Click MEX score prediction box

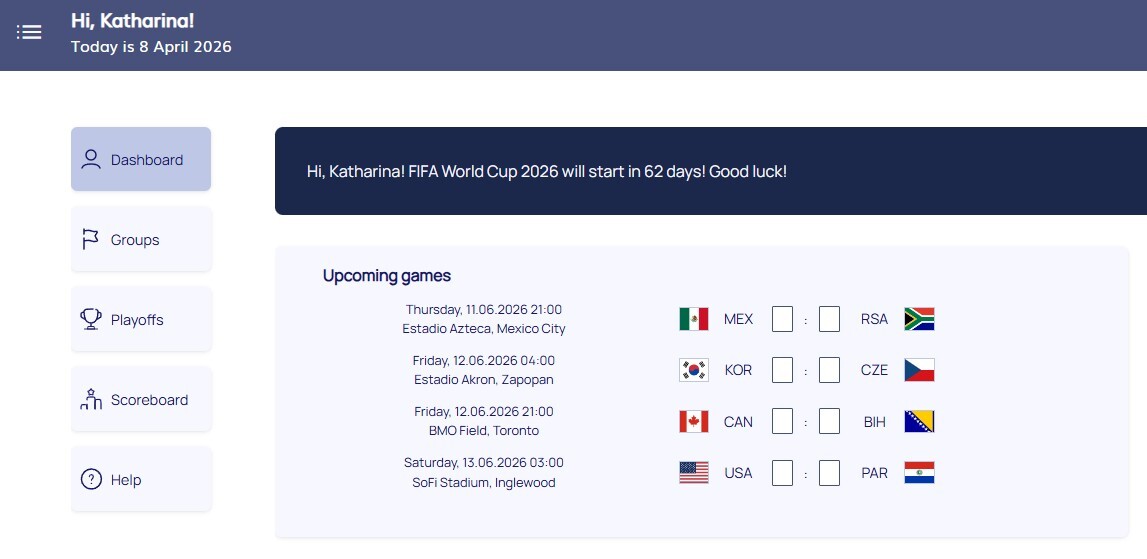pyautogui.click(x=782, y=319)
